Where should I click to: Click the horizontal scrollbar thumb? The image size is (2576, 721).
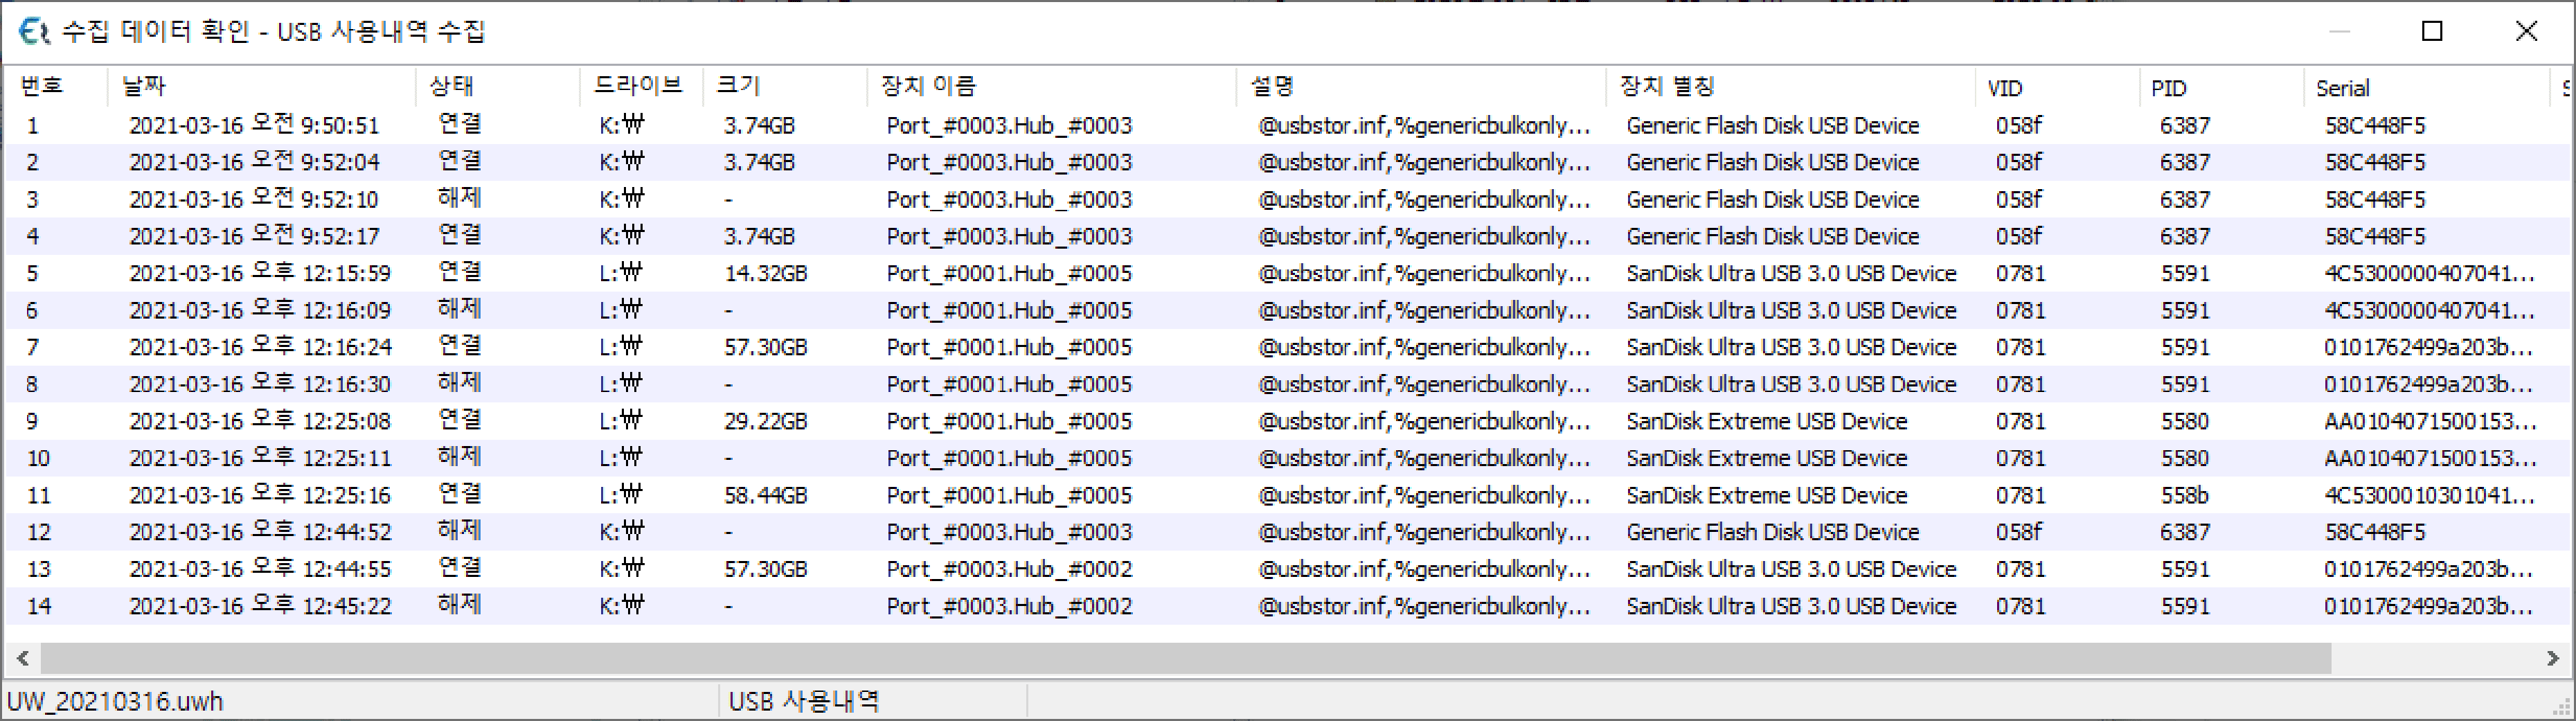pos(1185,658)
